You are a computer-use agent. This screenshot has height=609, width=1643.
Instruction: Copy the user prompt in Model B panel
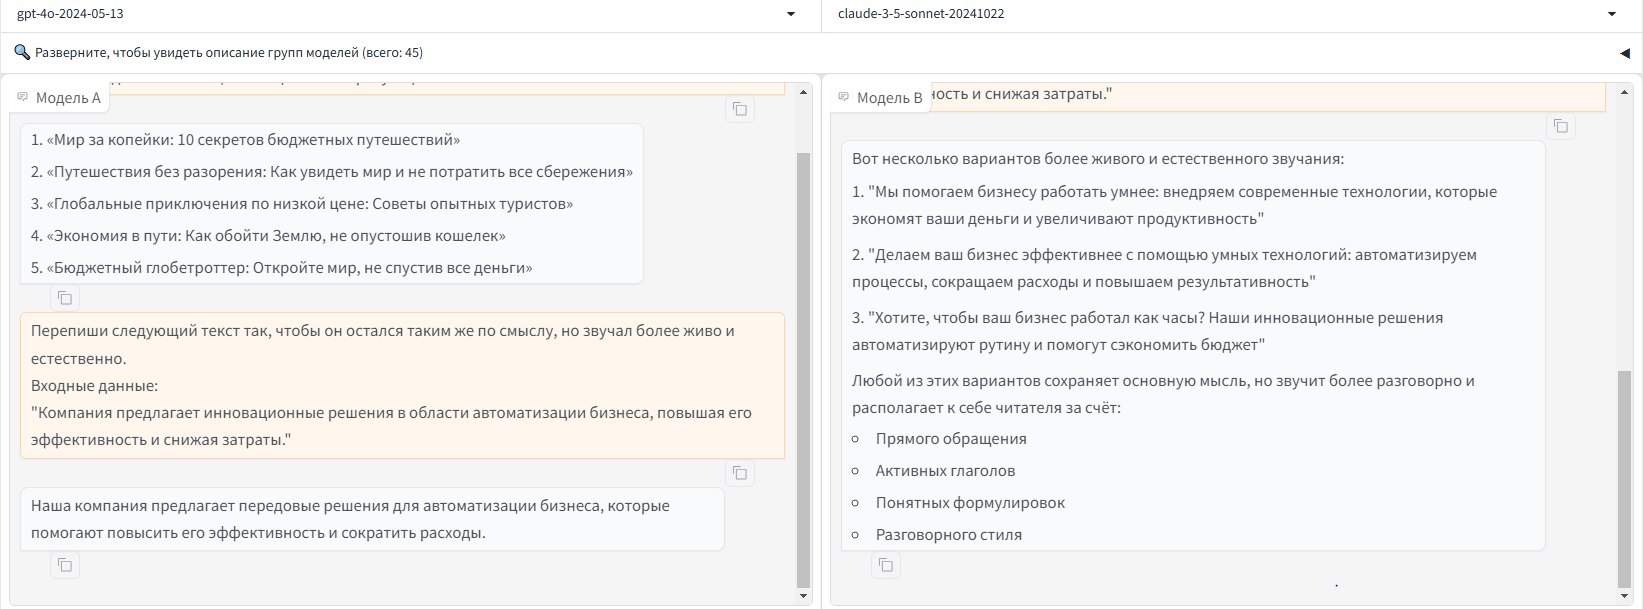pyautogui.click(x=1560, y=126)
